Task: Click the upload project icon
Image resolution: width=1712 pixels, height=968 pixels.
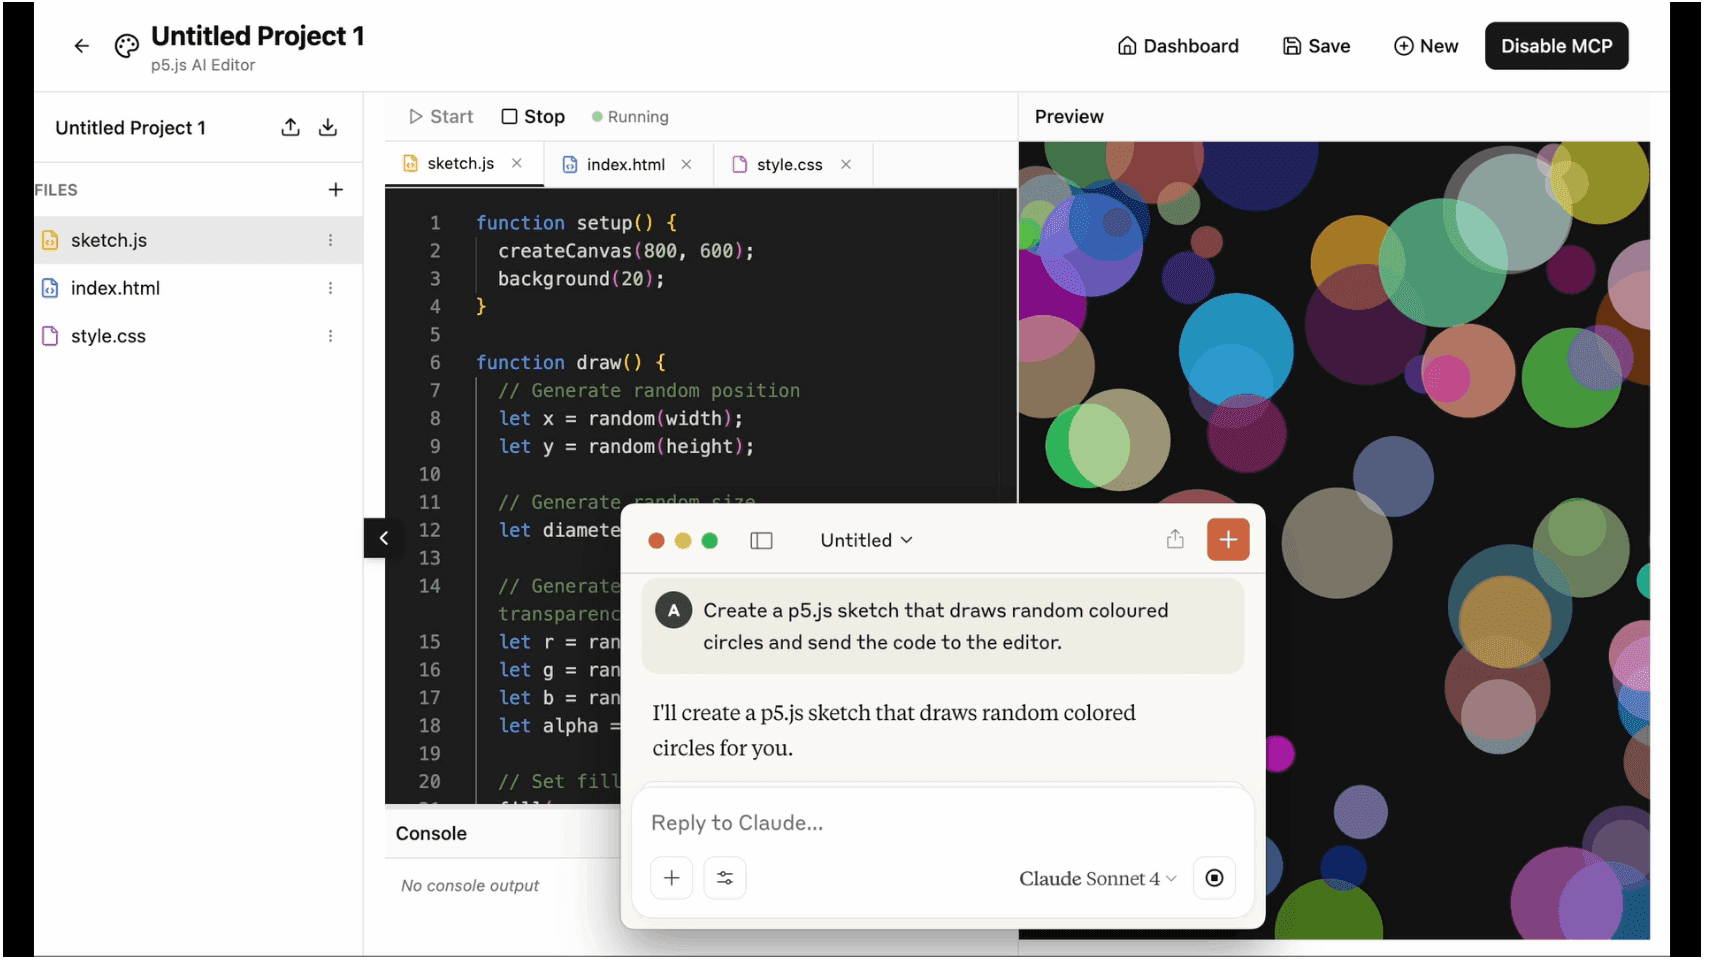Action: [290, 127]
